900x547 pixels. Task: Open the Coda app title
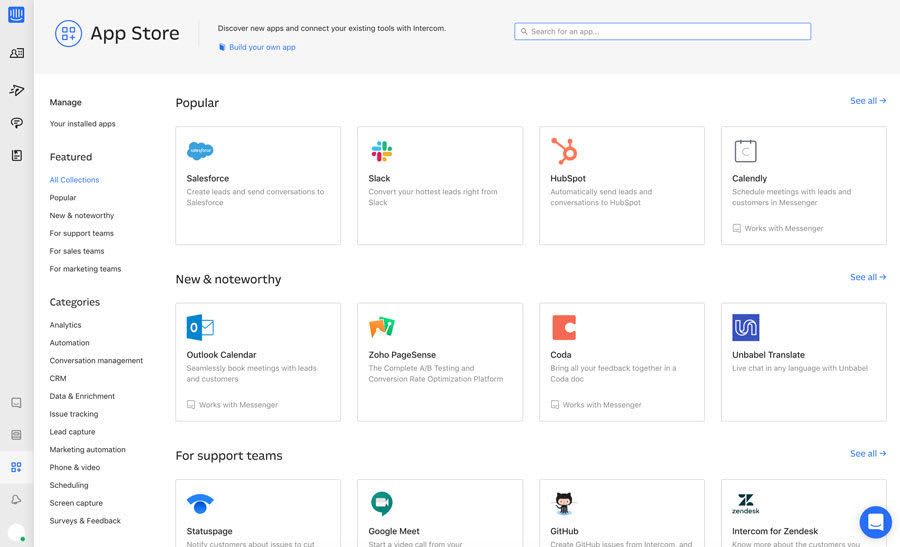(x=561, y=355)
